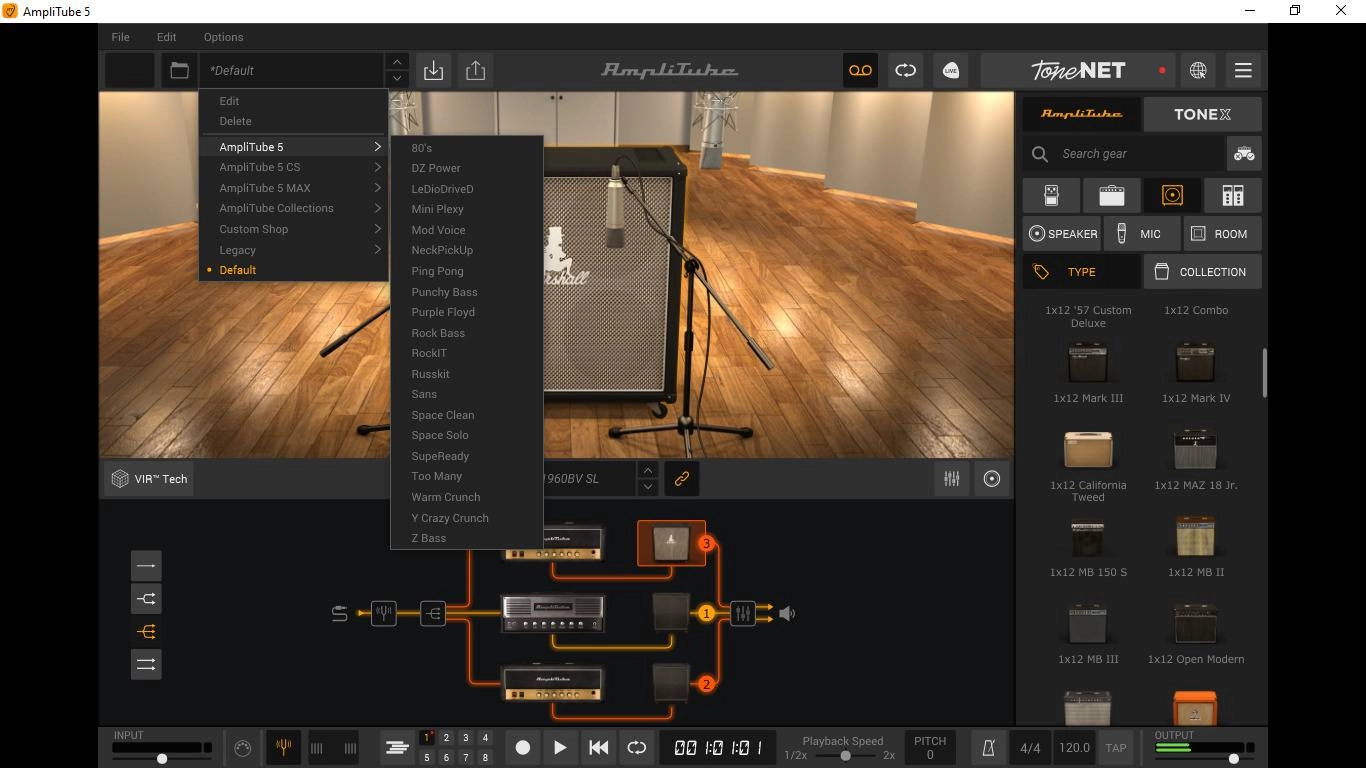Select the amp gear category icon
Screen dimensions: 1366x768
tap(1111, 195)
